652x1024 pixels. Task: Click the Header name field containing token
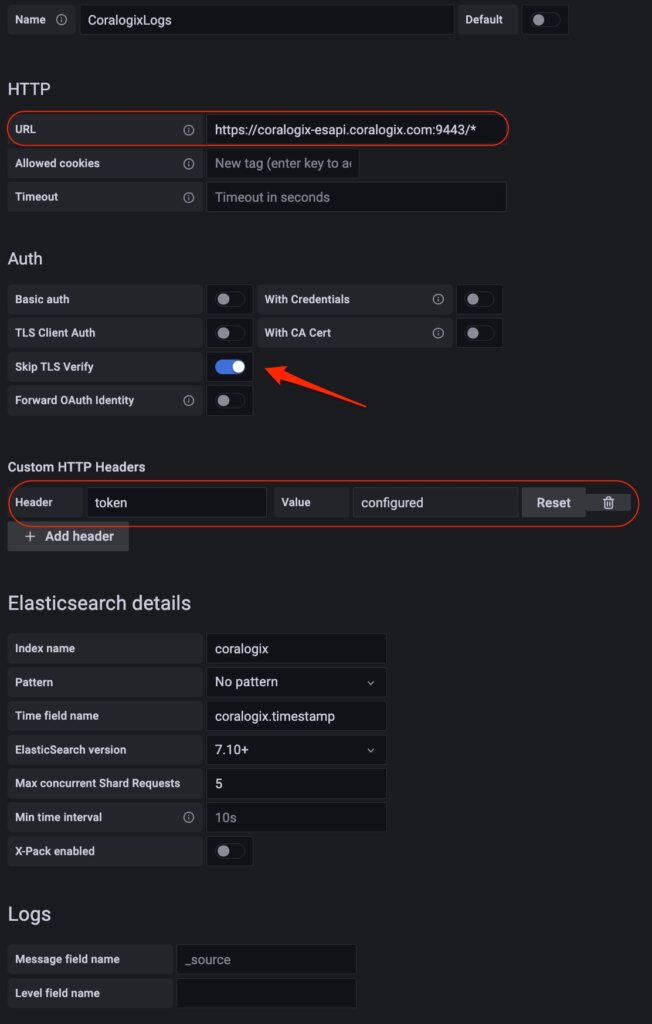(176, 502)
